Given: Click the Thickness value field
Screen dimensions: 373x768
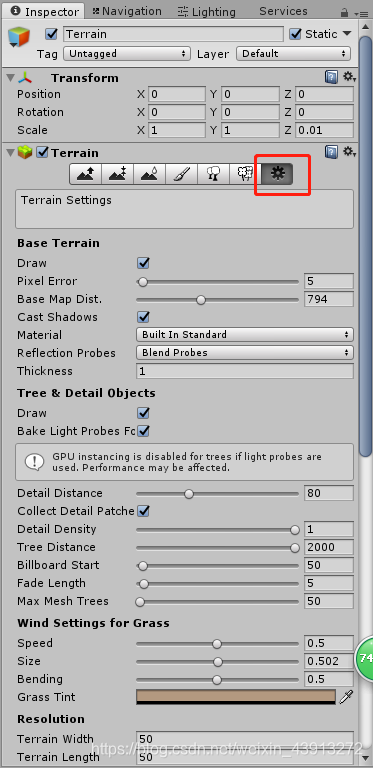Looking at the screenshot, I should pyautogui.click(x=244, y=371).
